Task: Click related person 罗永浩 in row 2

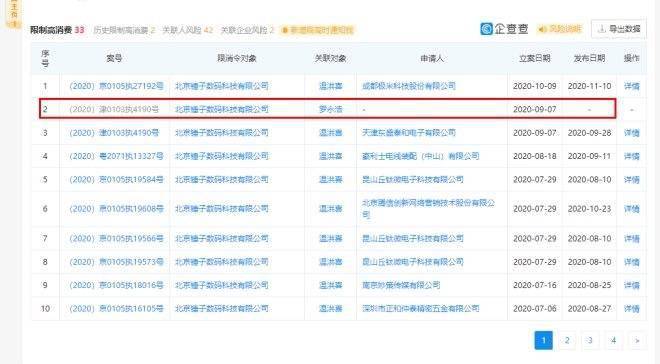Action: [330, 109]
